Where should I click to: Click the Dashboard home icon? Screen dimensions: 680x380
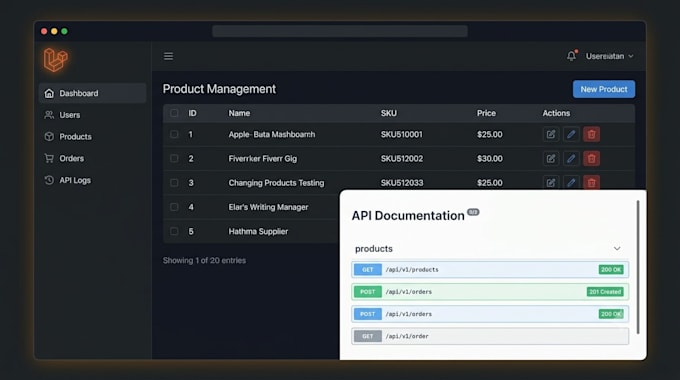49,93
